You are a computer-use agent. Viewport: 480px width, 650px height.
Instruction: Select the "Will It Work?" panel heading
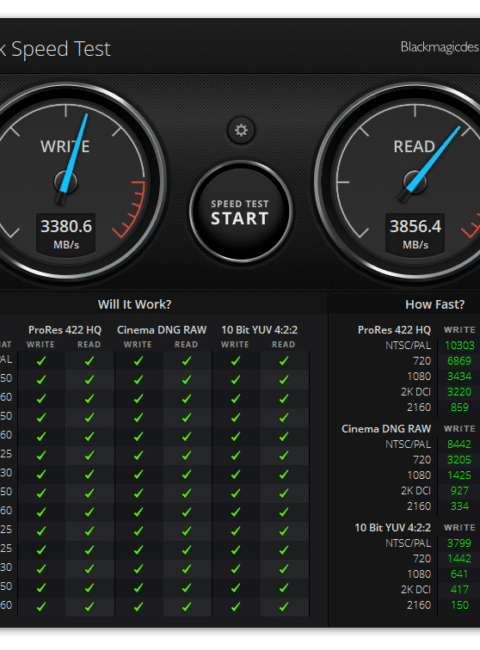coord(134,304)
